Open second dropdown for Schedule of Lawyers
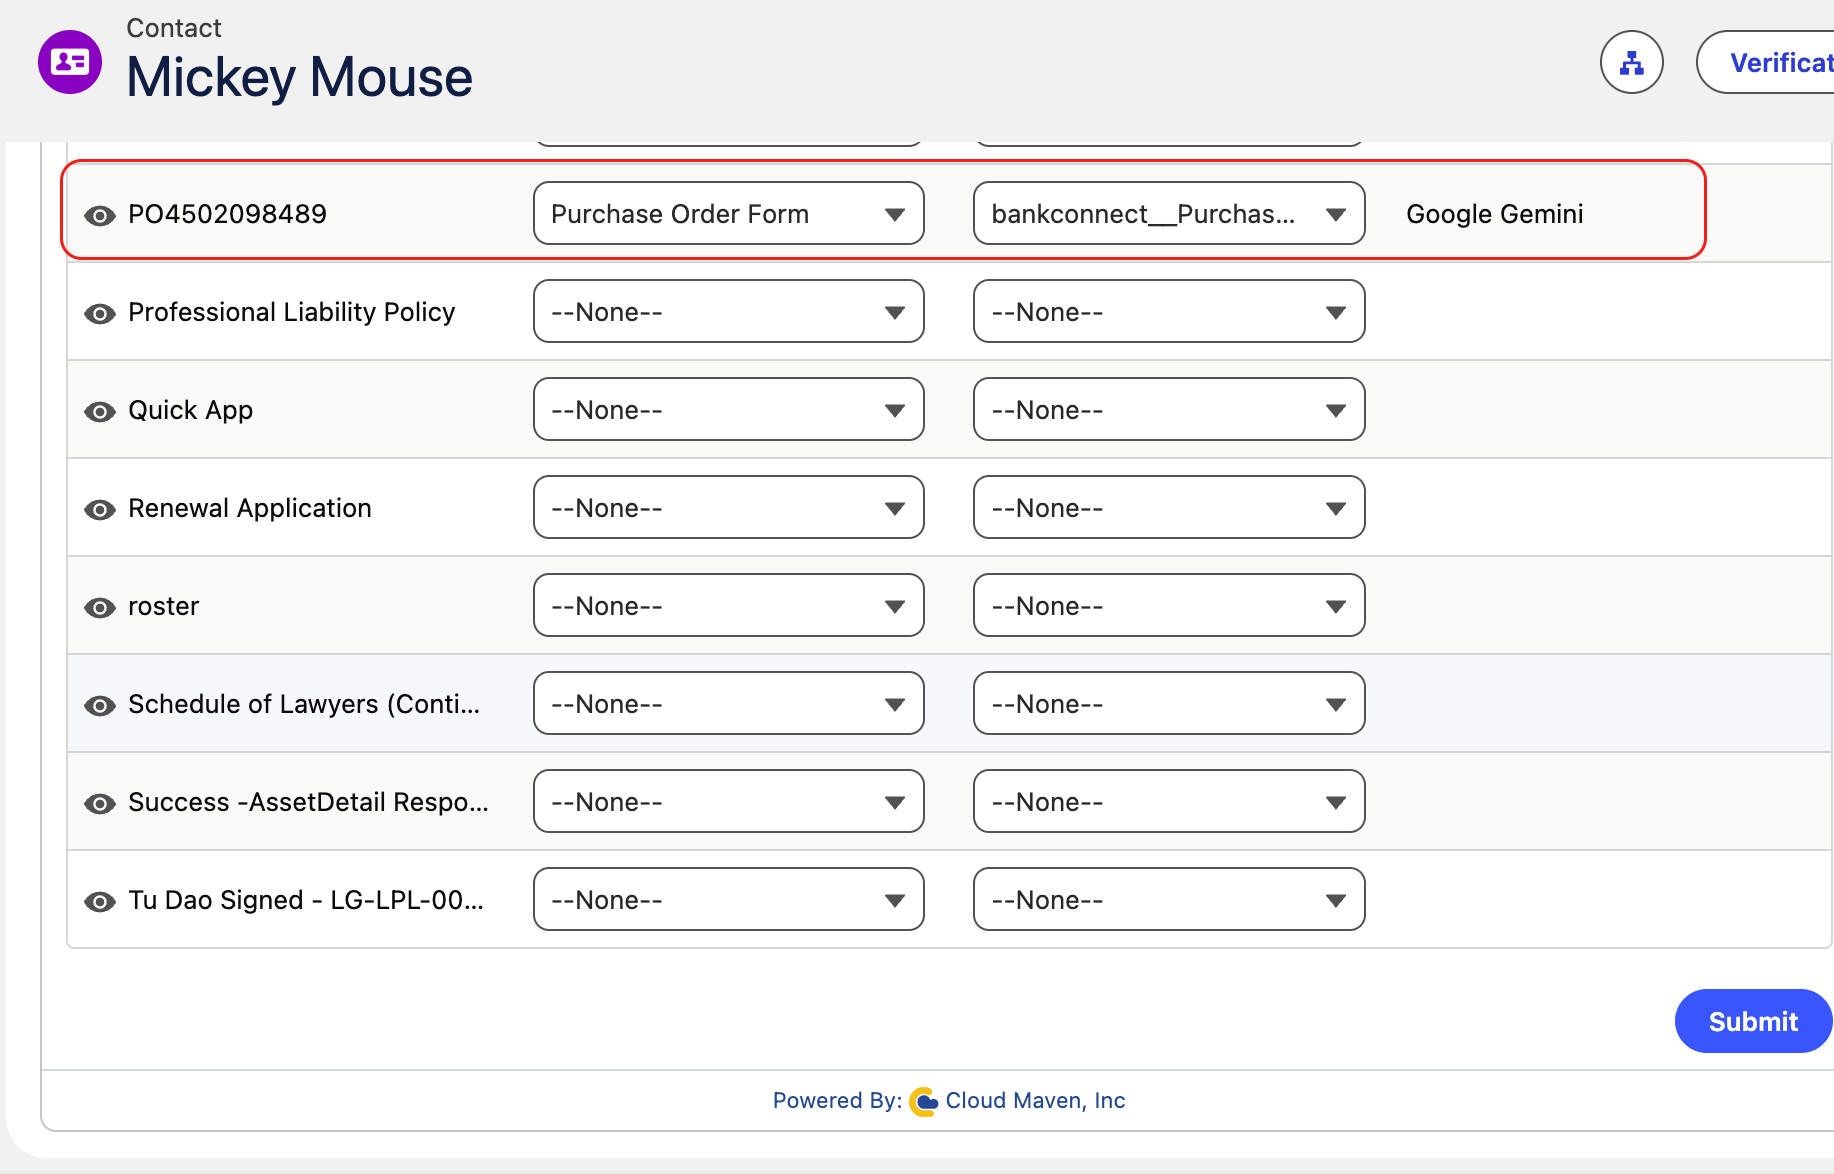1834x1174 pixels. [x=1169, y=703]
